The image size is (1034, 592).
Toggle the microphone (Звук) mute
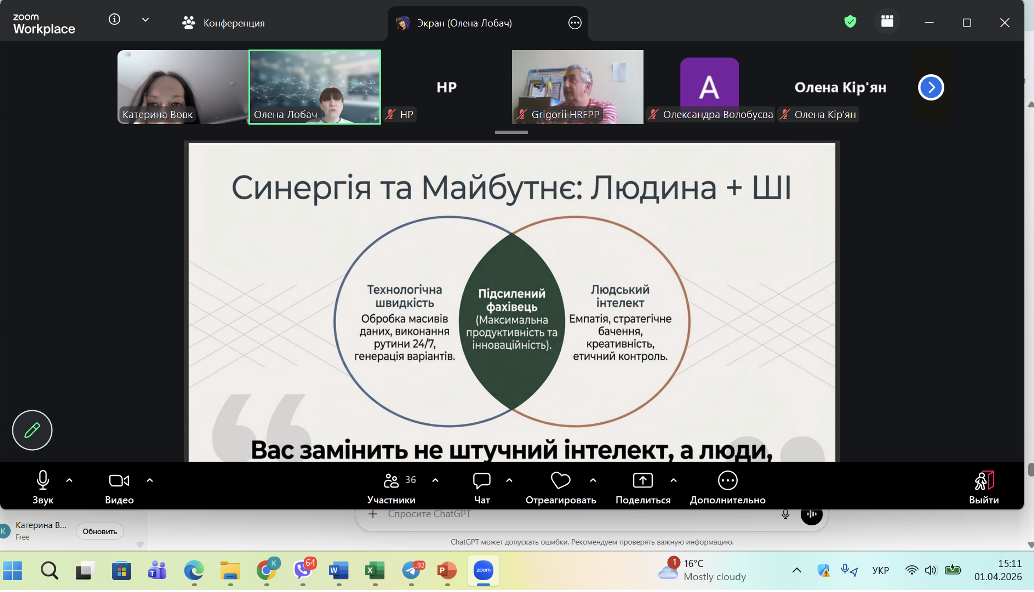coord(43,481)
